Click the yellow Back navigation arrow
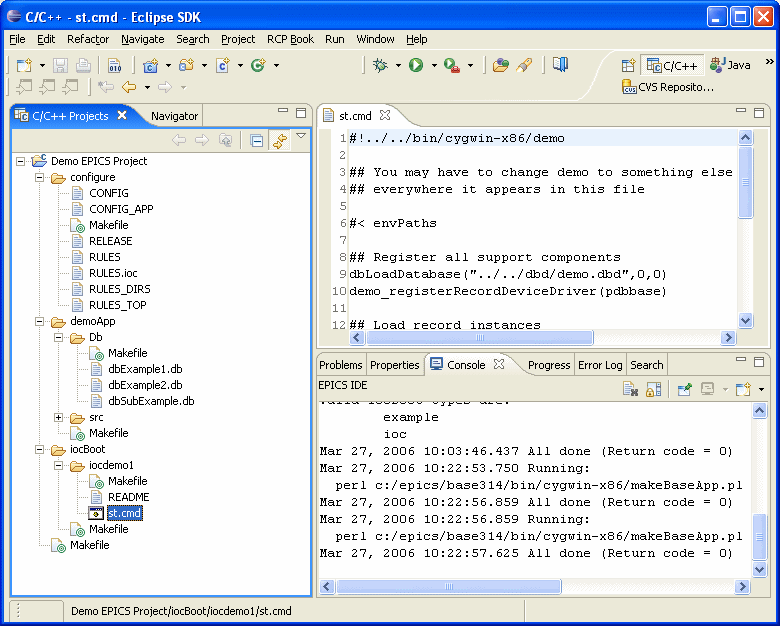 (x=129, y=87)
